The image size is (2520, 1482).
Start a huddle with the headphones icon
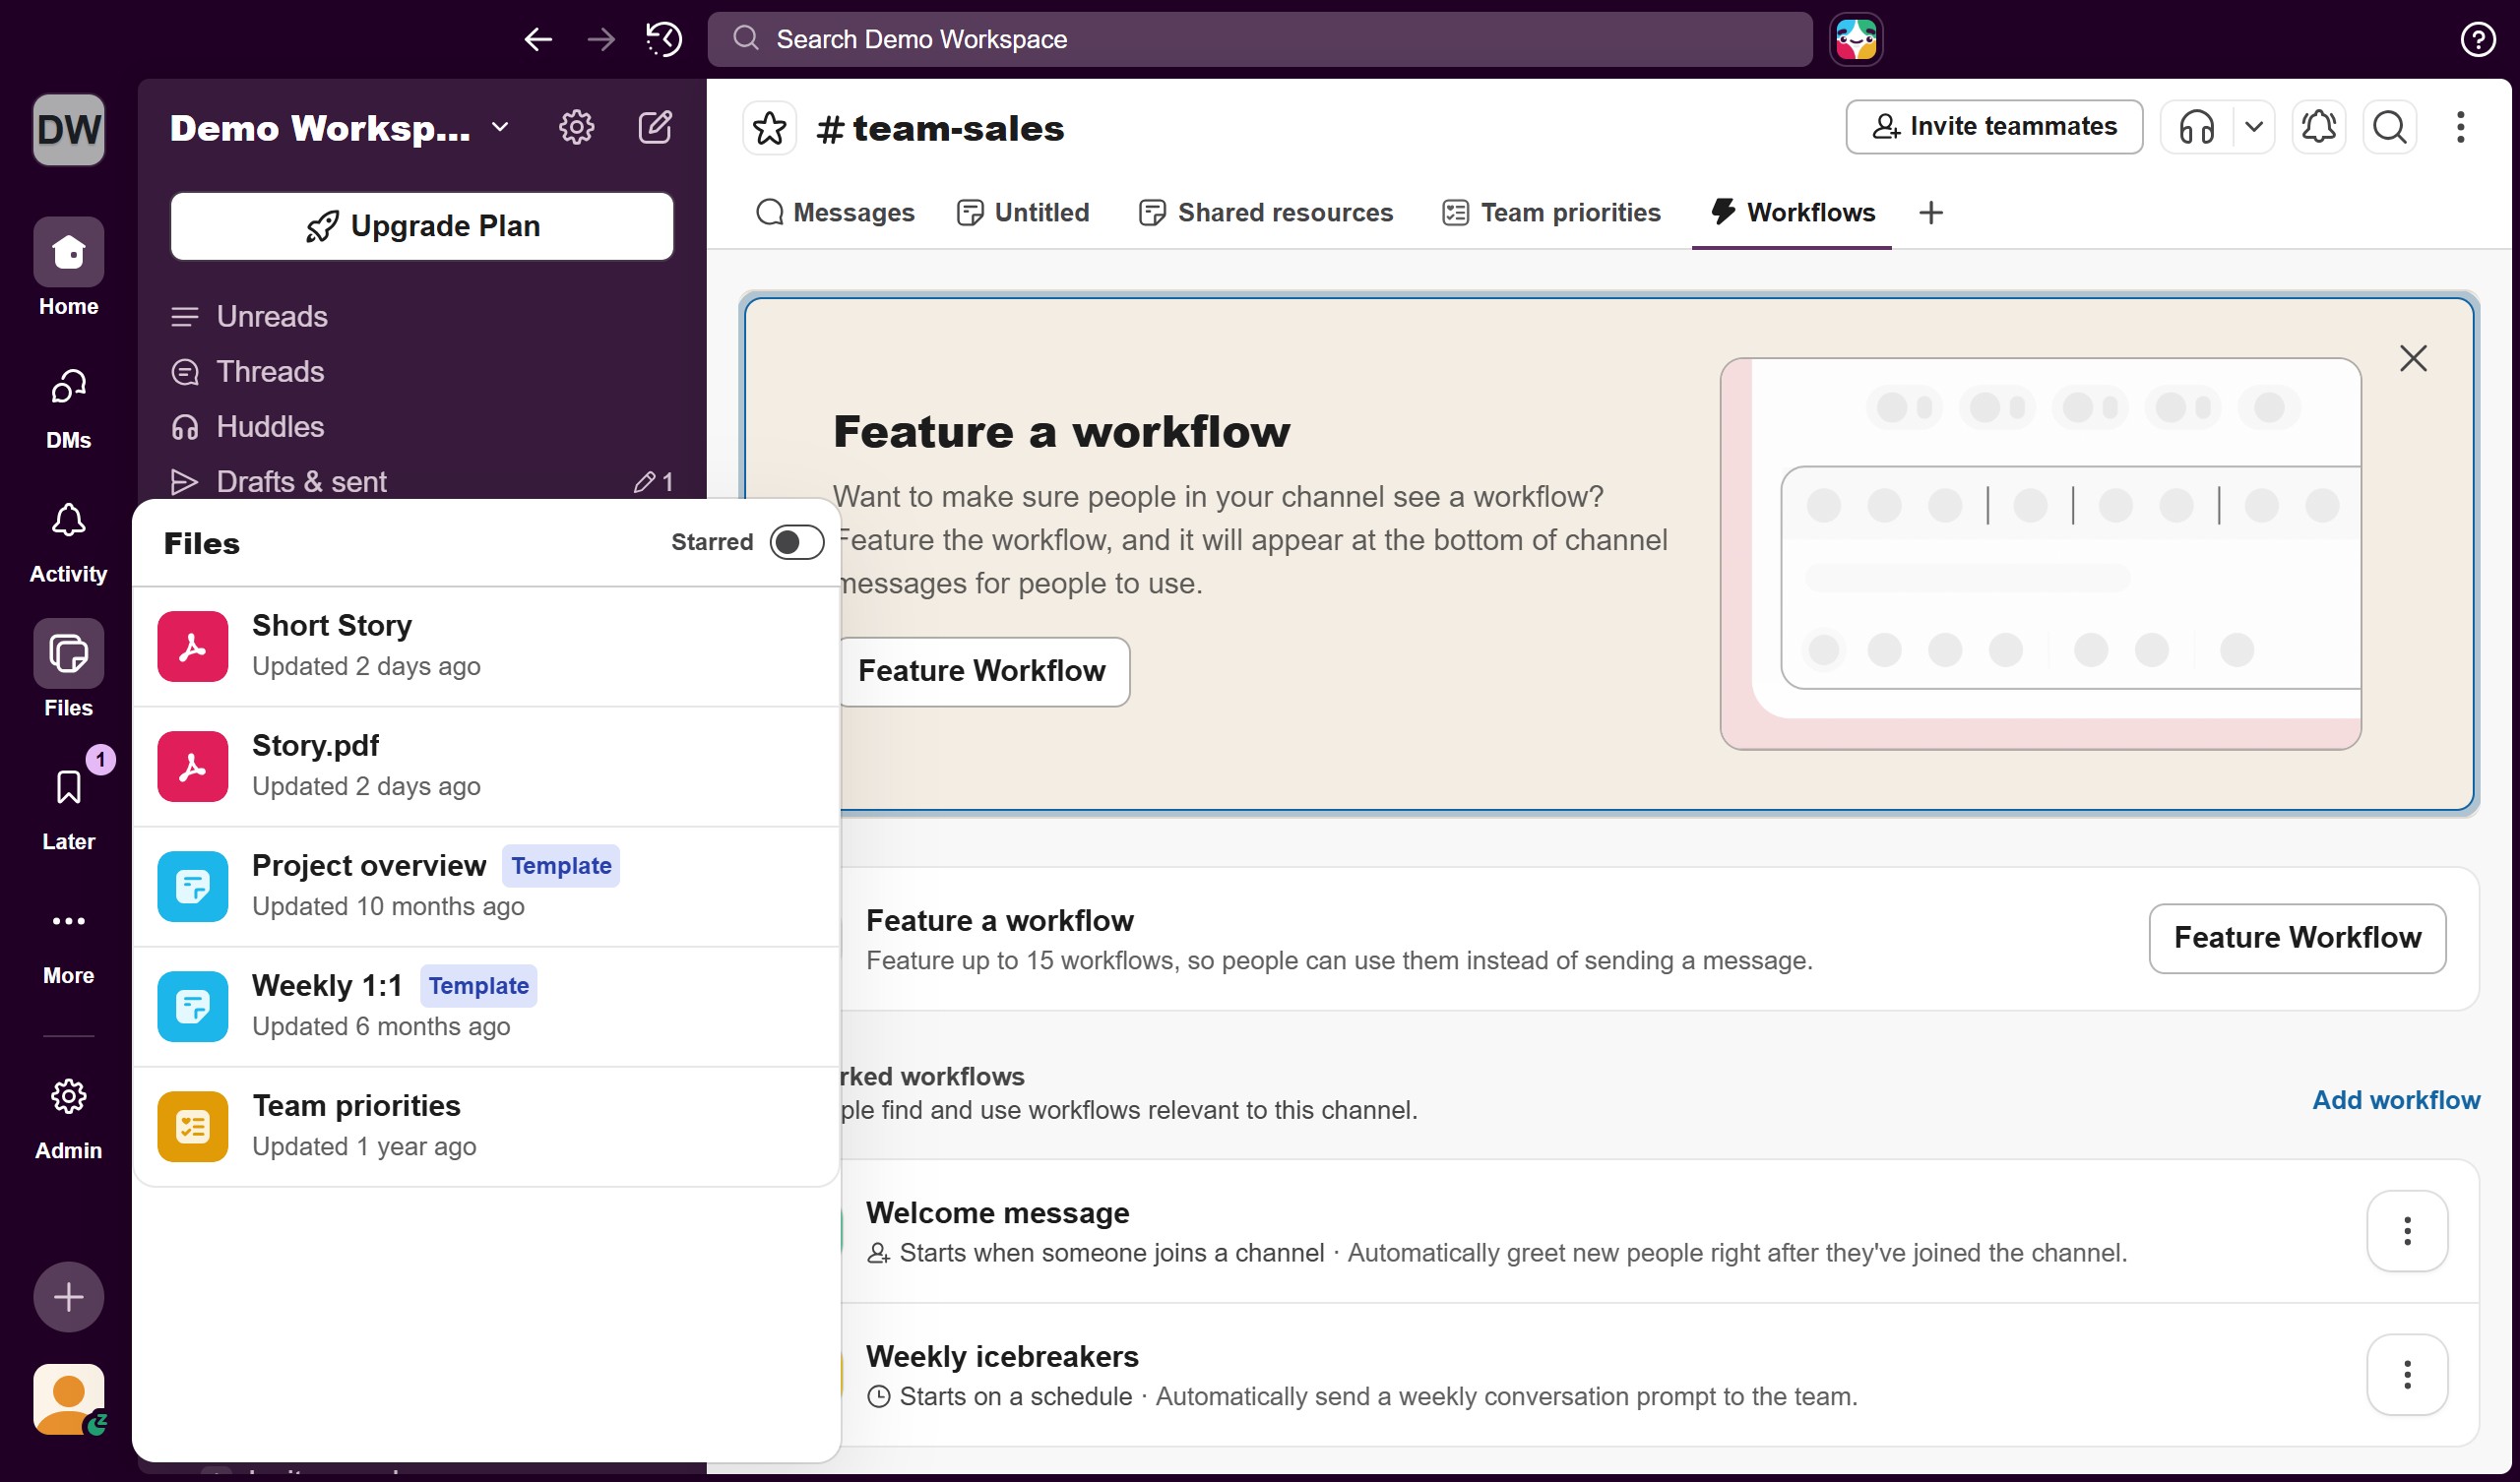[2195, 127]
